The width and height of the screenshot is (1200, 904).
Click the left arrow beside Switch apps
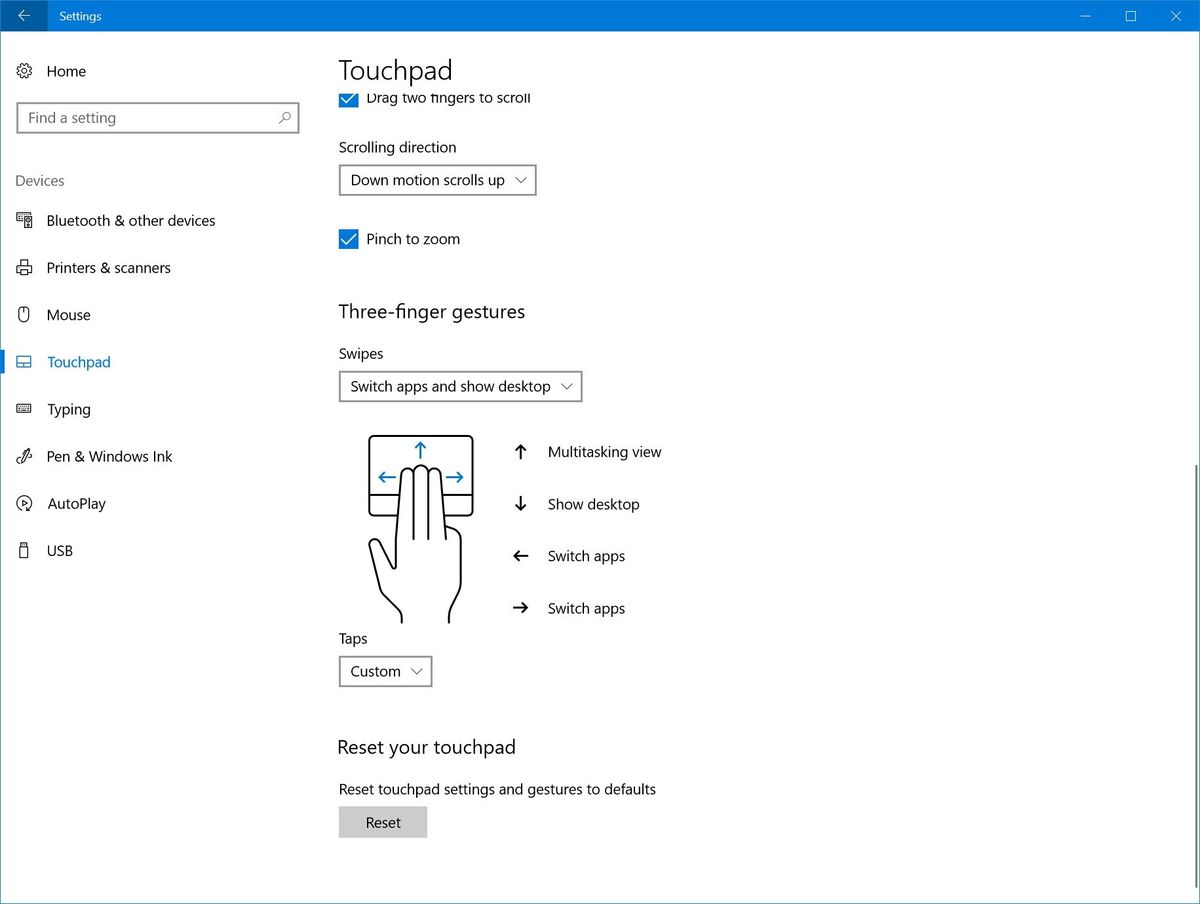click(x=520, y=556)
